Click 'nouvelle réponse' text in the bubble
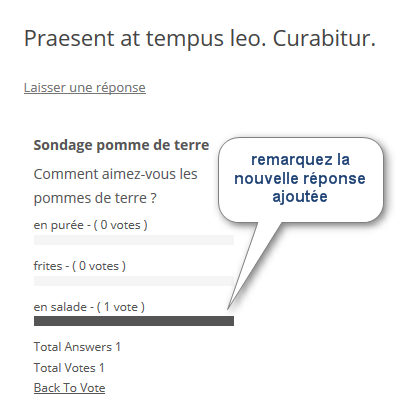The width and height of the screenshot is (396, 404). click(x=300, y=179)
